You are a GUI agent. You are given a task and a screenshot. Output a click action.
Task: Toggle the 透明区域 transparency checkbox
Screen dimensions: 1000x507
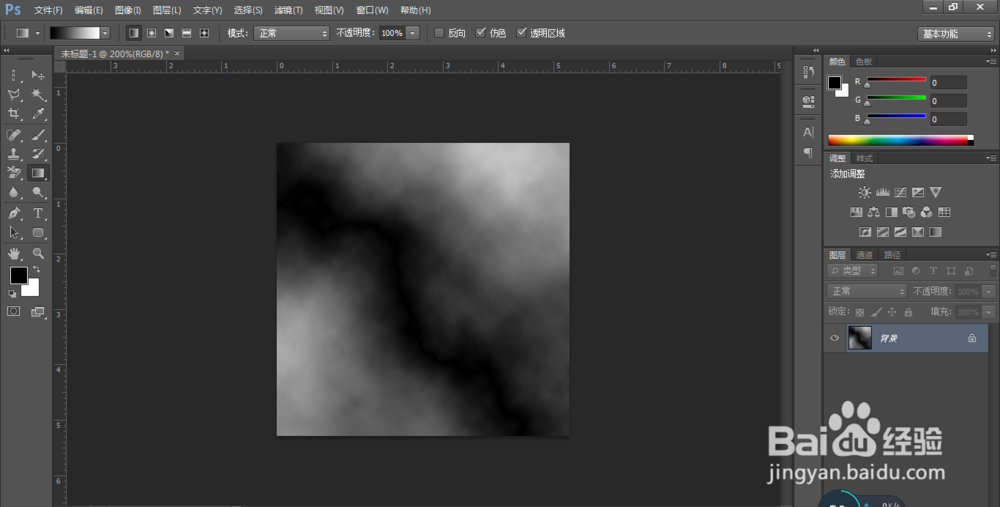(522, 33)
